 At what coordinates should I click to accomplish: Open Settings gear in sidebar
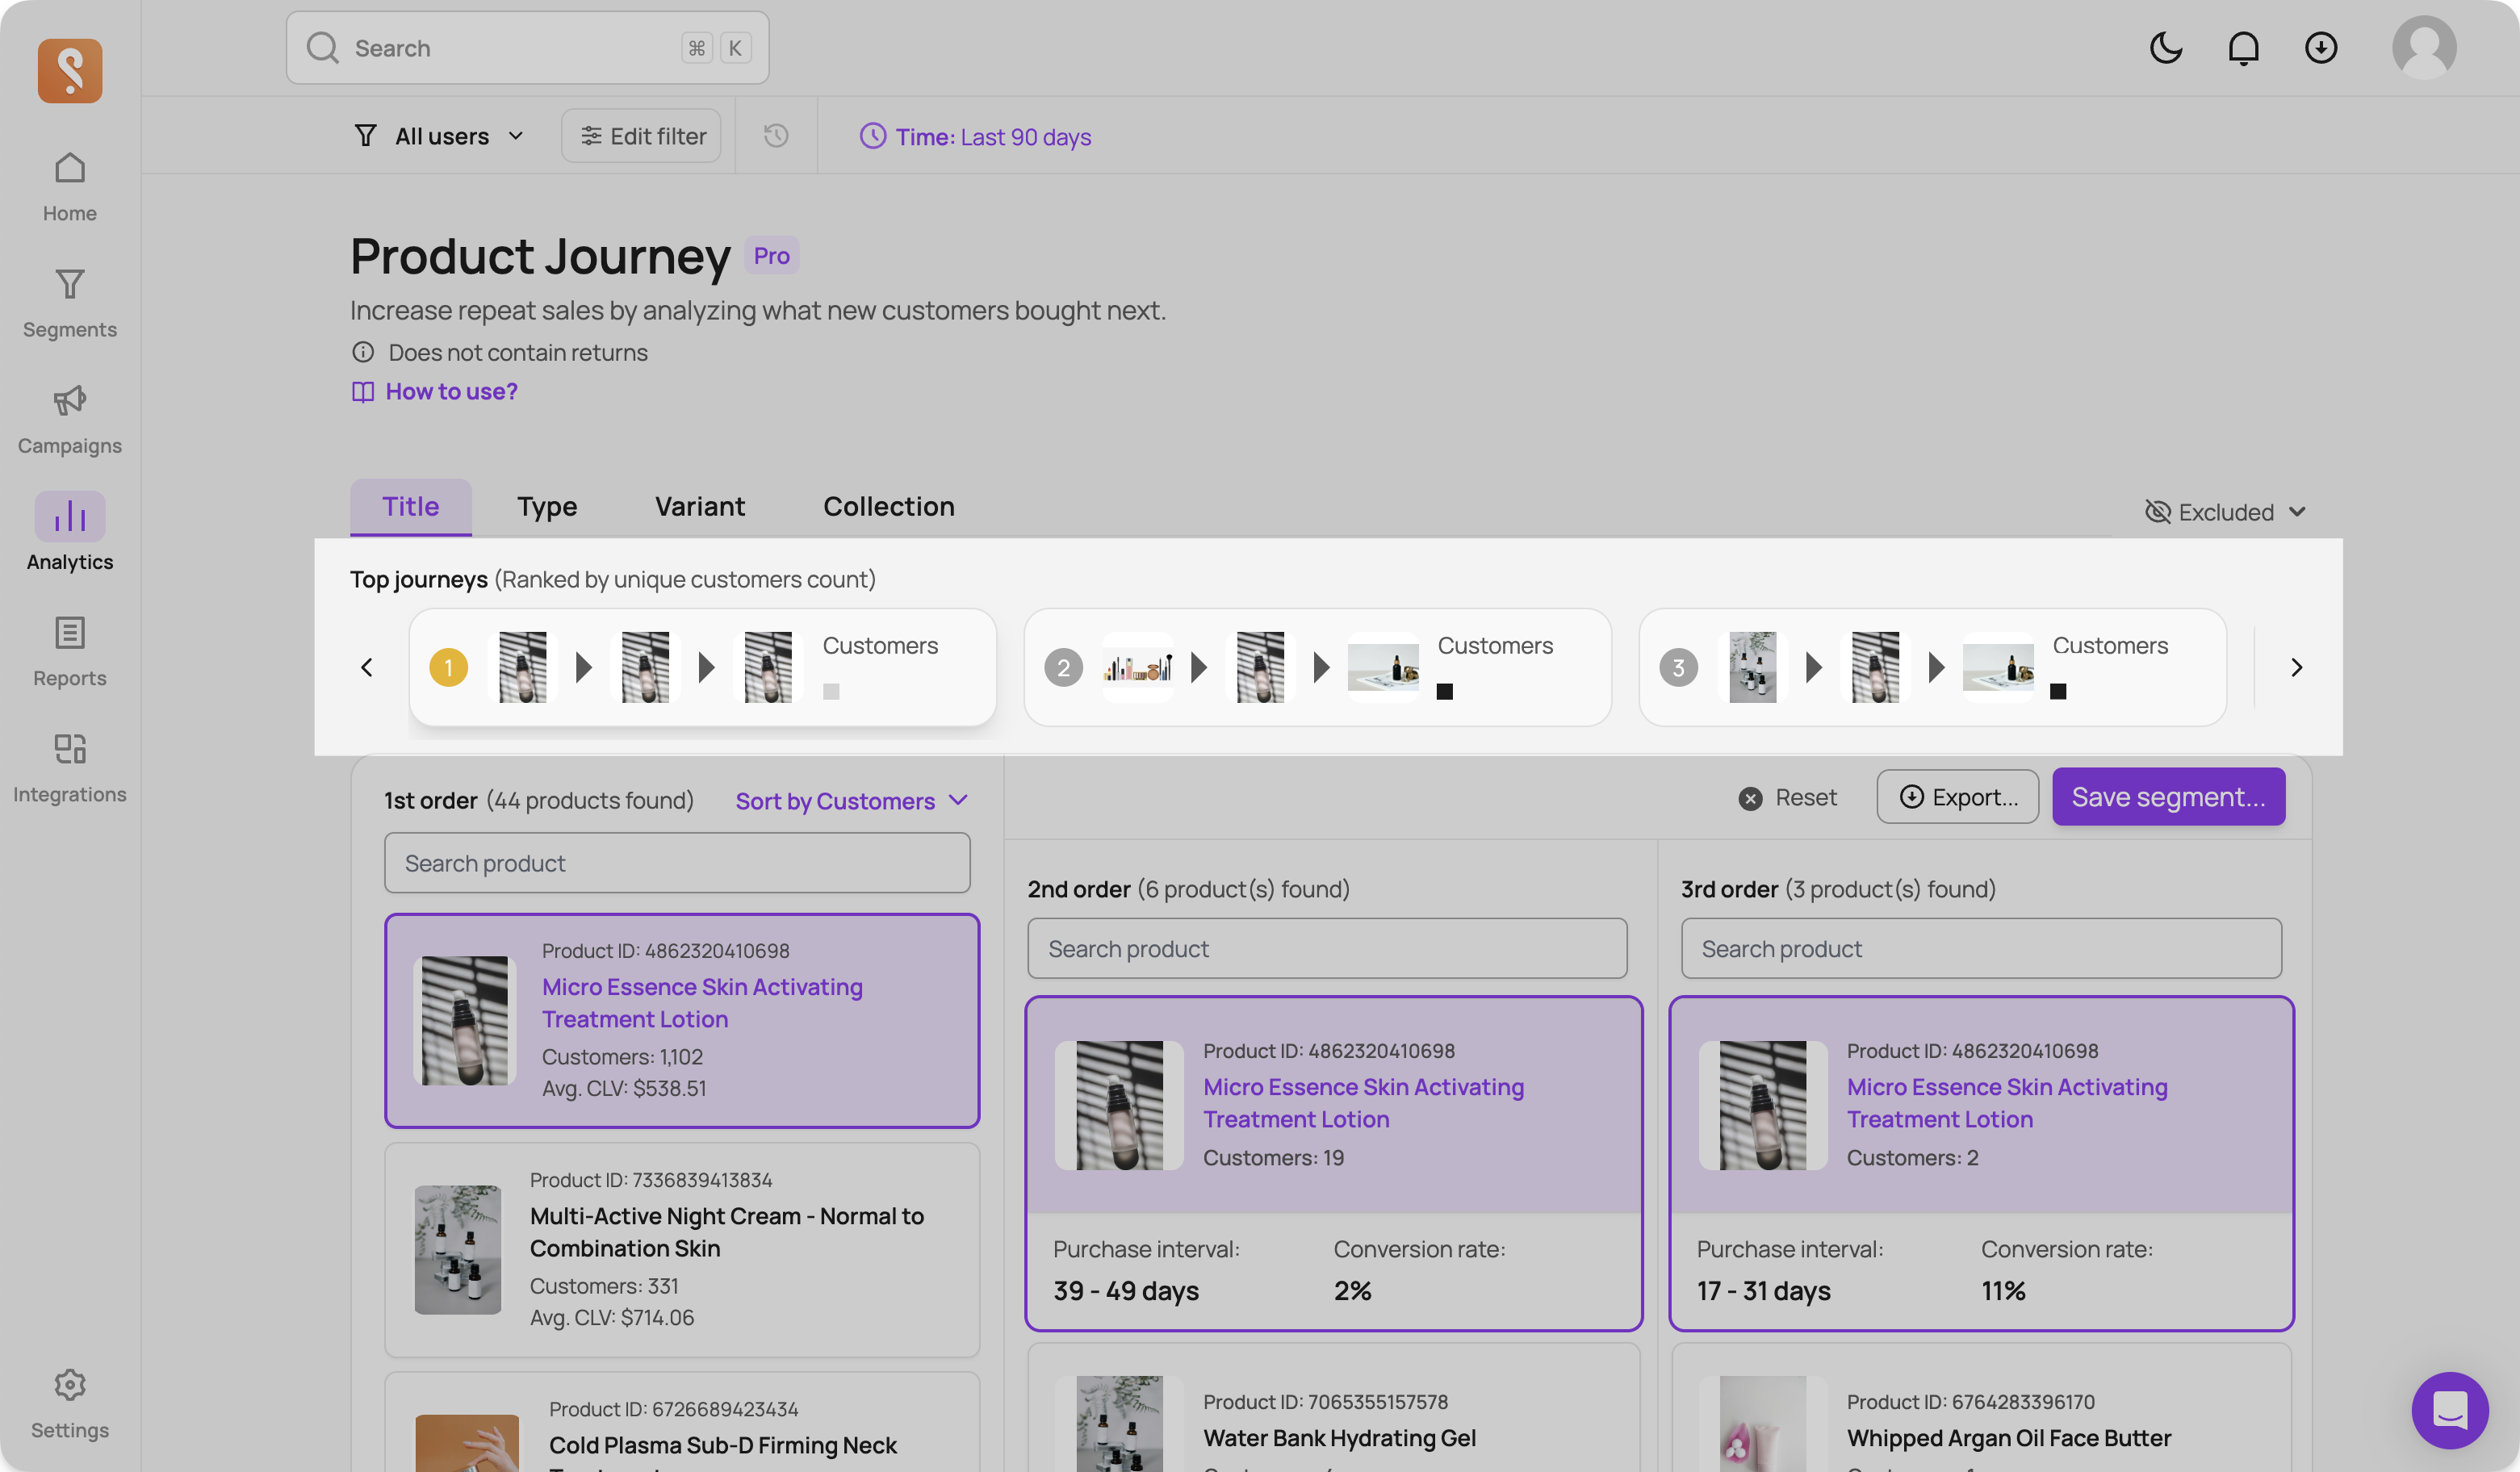pos(70,1403)
